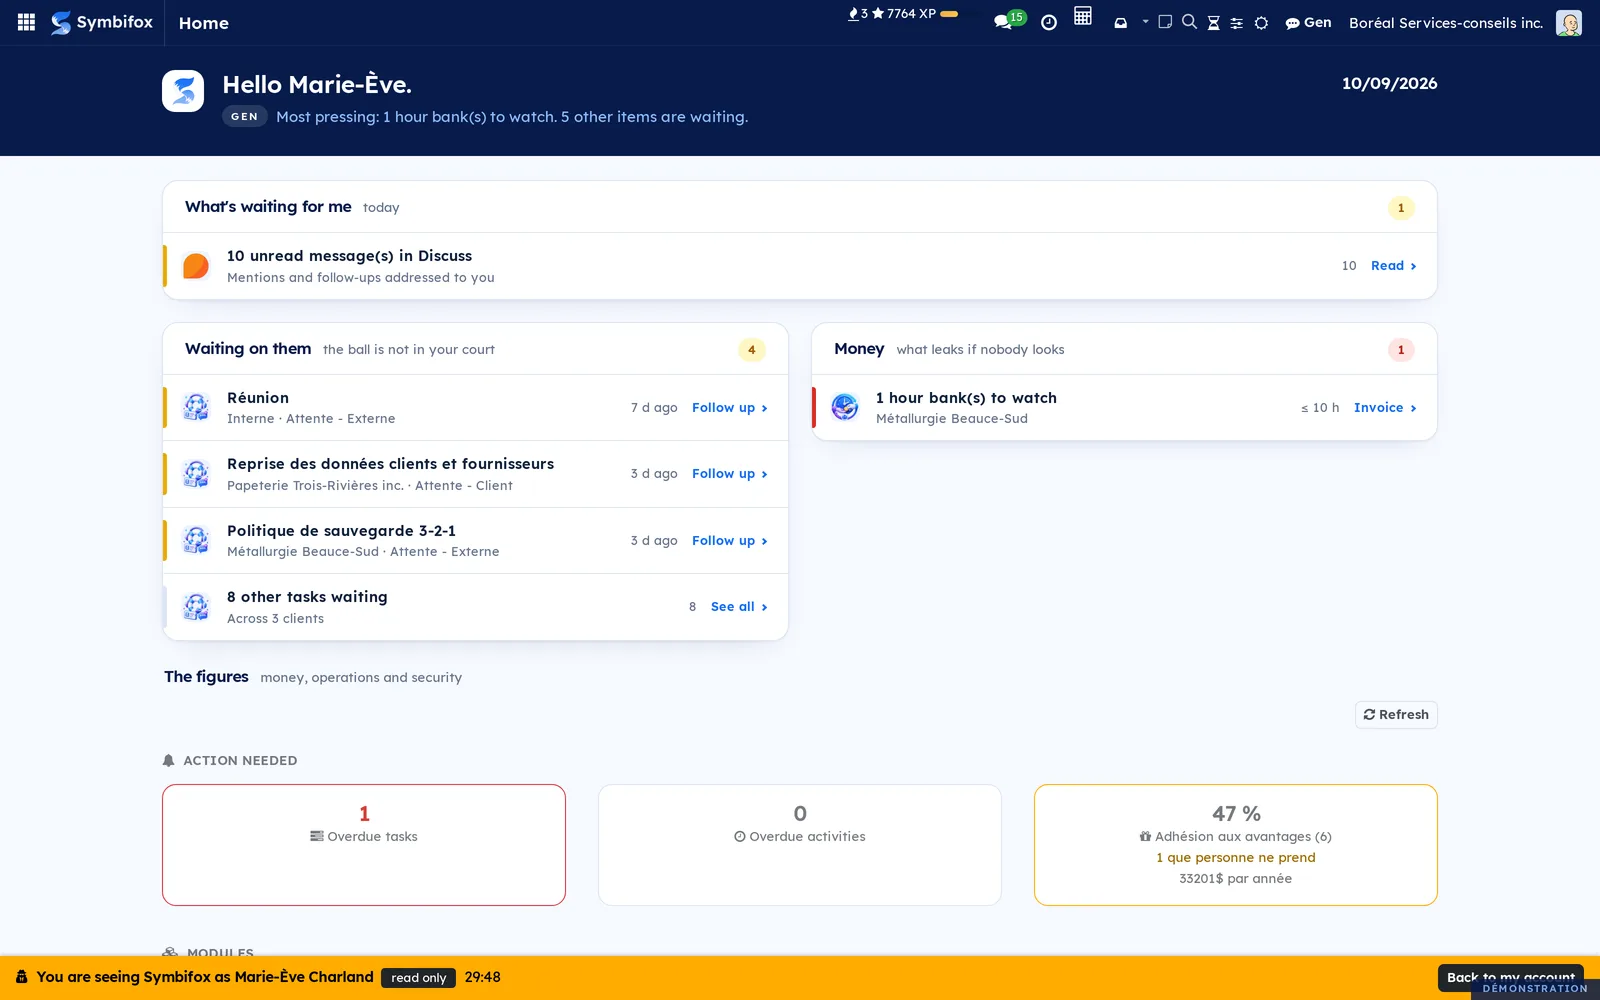Open Discuss conversations icon with 15 badge
The image size is (1600, 1000).
[1009, 20]
